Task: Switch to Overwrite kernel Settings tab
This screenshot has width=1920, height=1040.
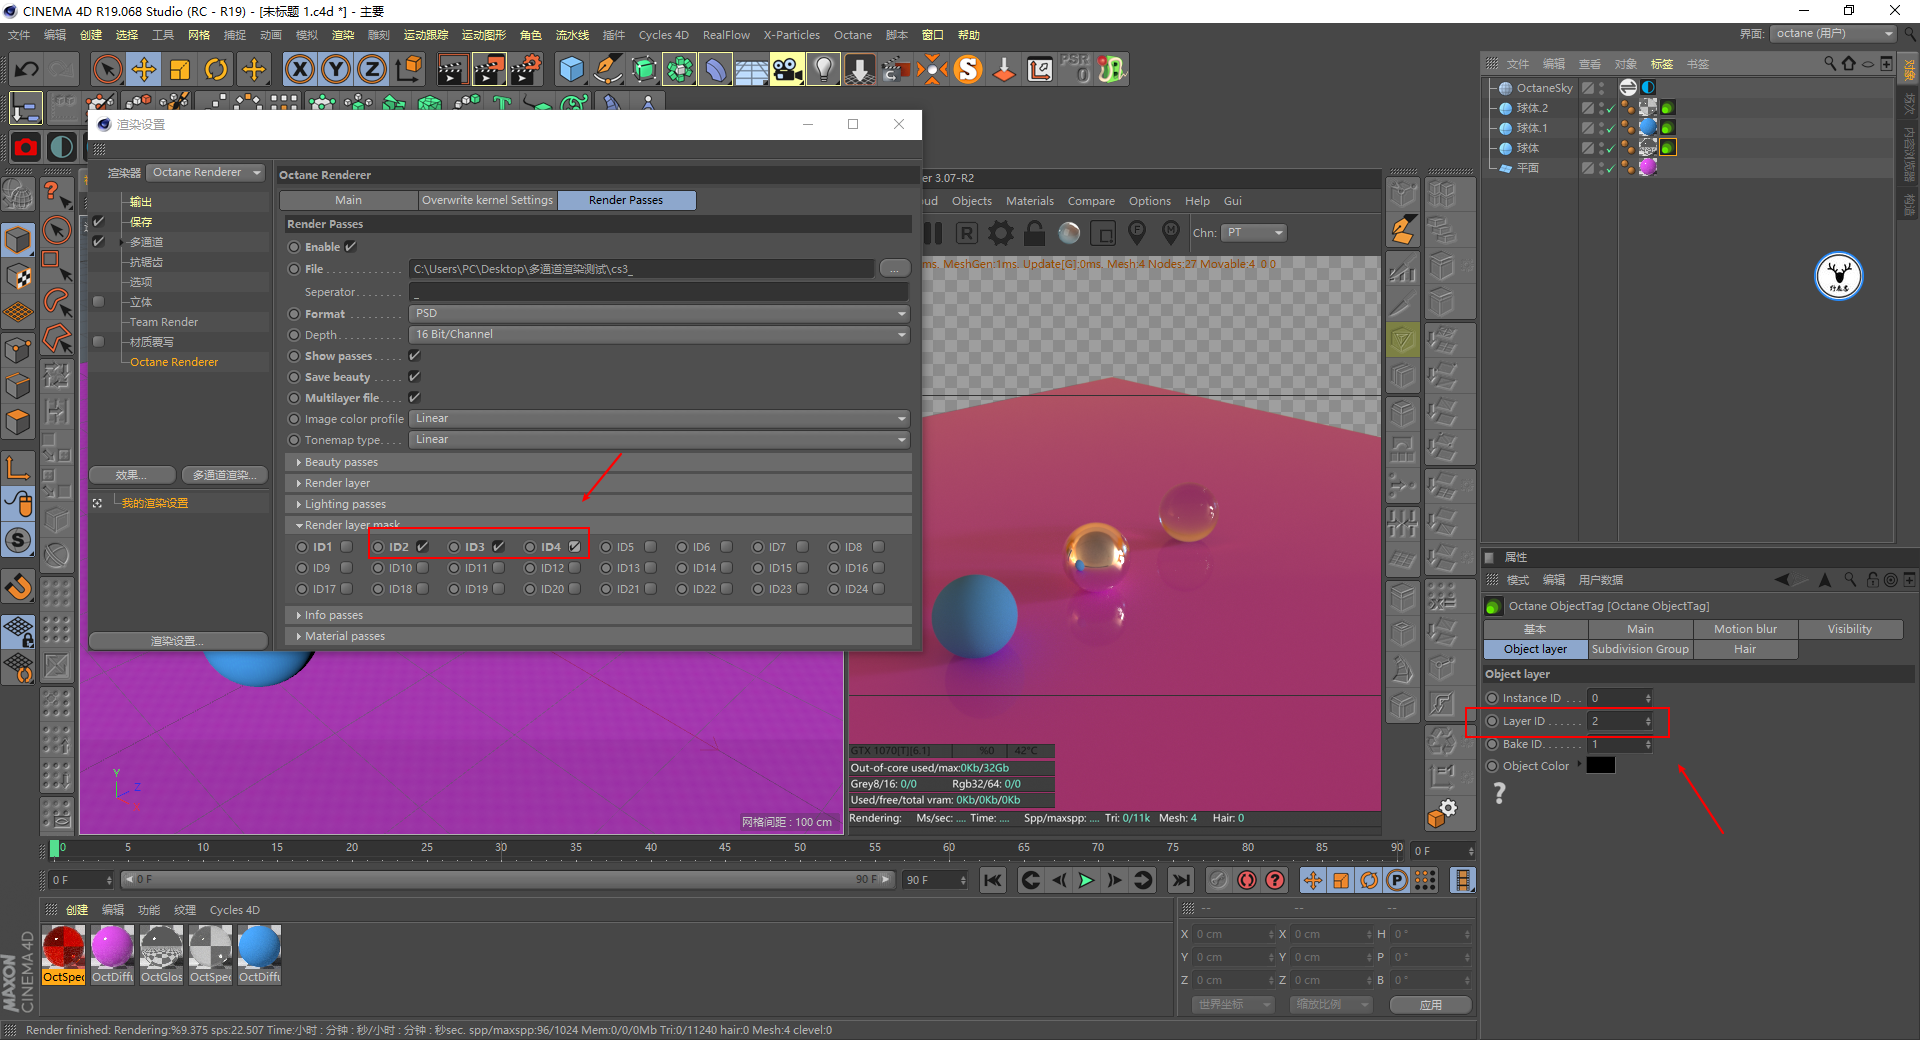Action: 488,200
